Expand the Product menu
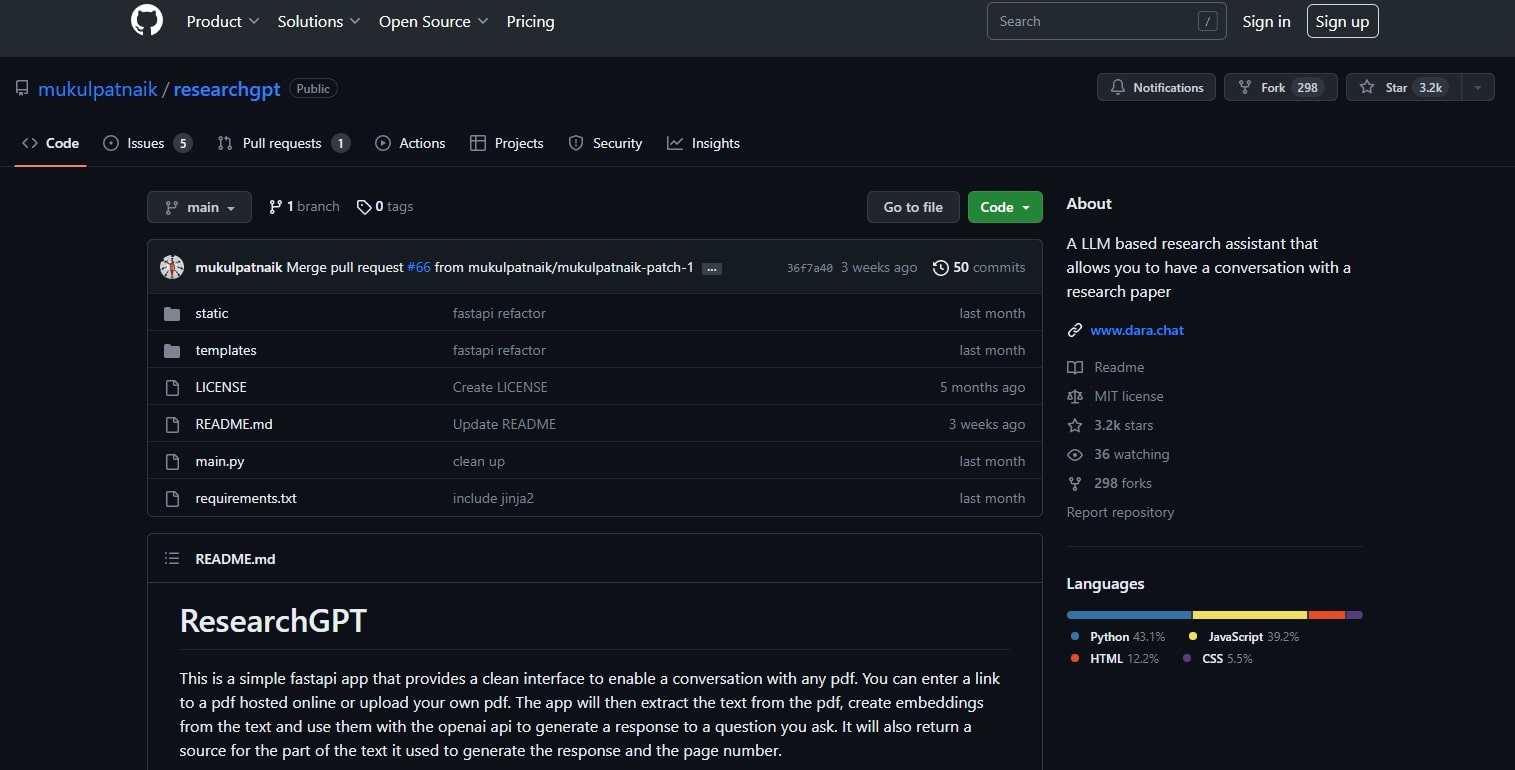Screen dimensions: 1515x770 click(x=222, y=21)
